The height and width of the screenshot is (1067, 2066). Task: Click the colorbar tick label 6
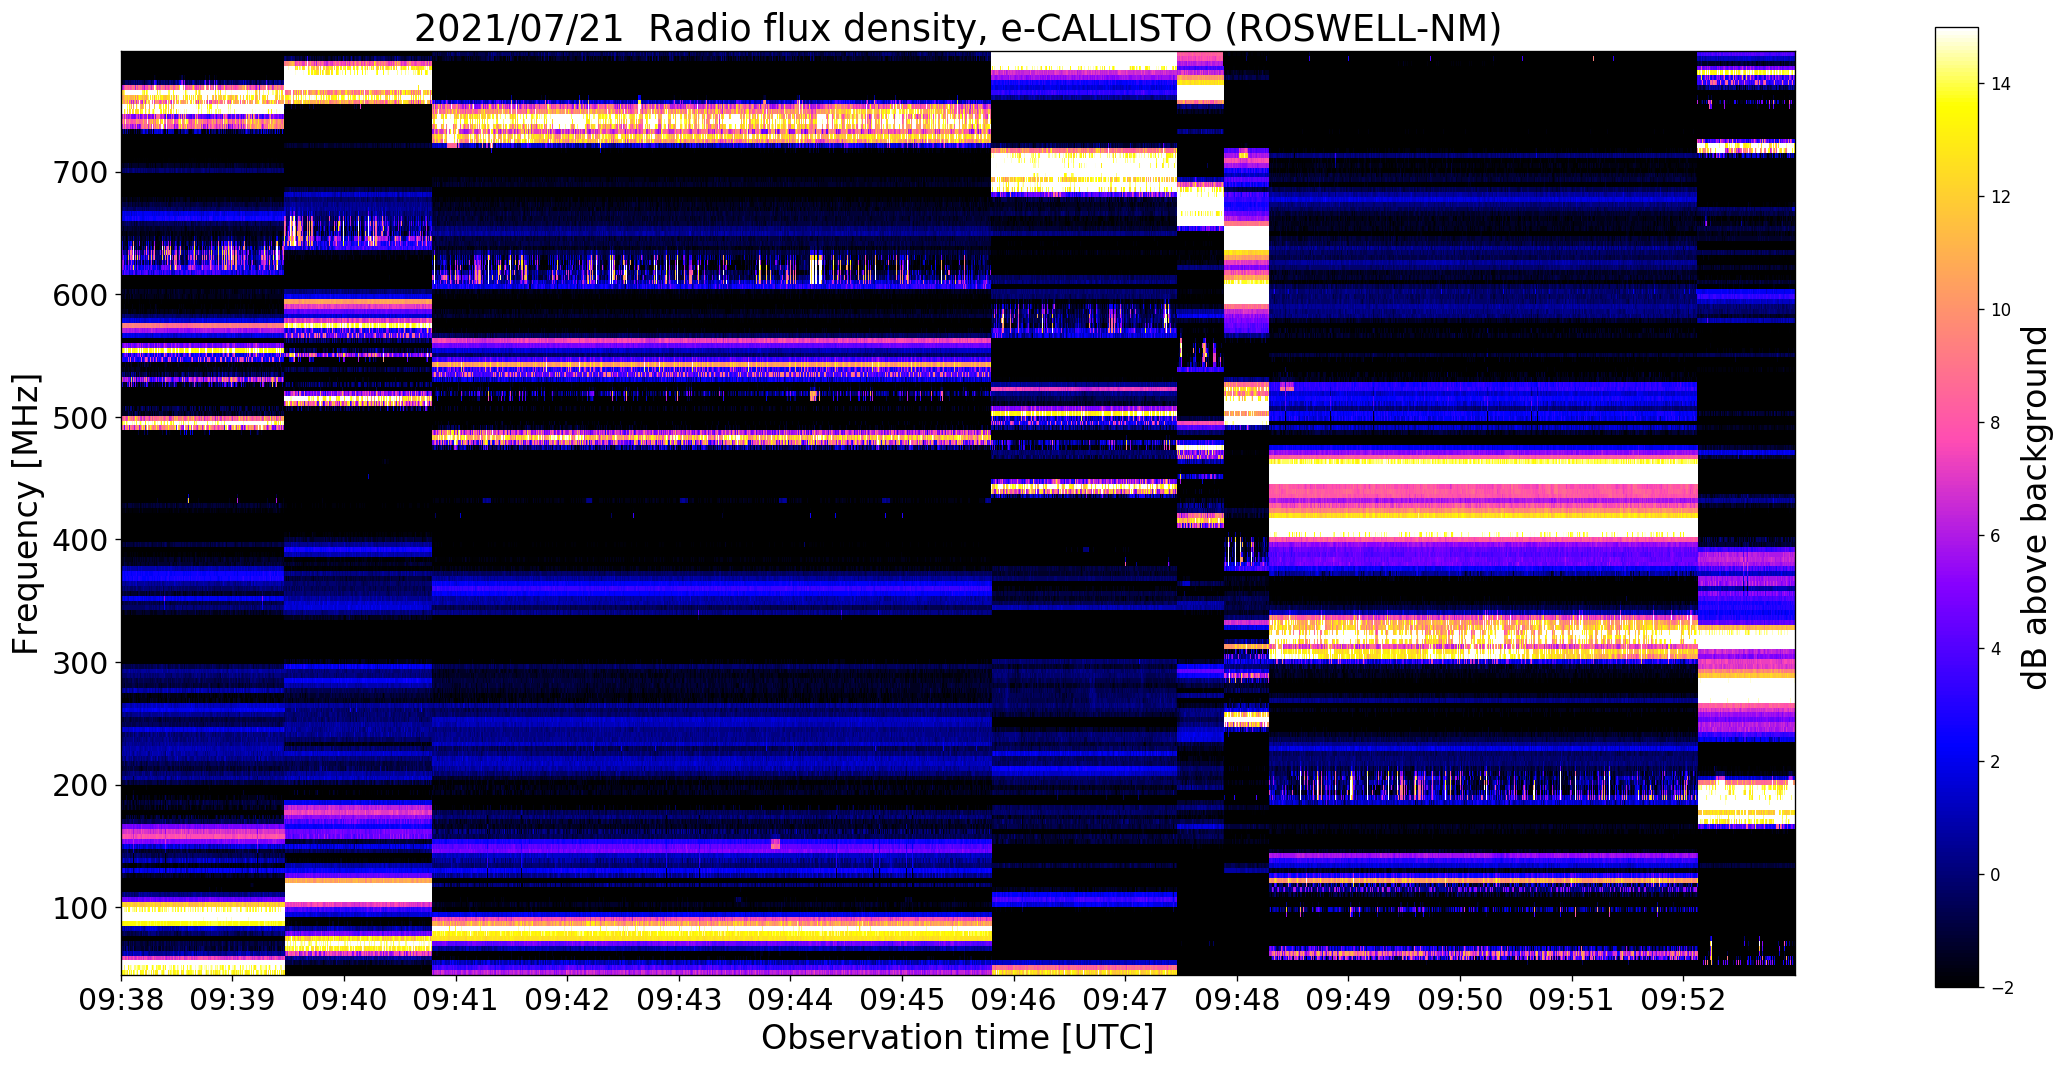click(x=1995, y=536)
